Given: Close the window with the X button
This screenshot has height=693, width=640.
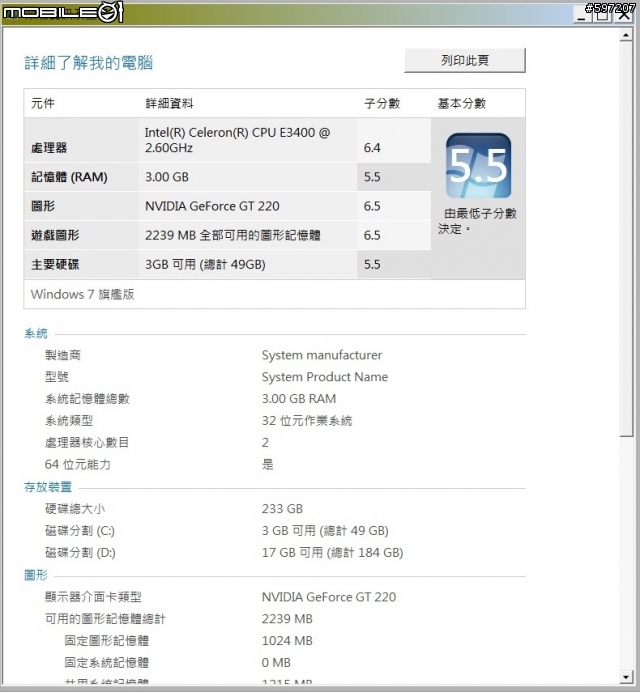Looking at the screenshot, I should [624, 15].
